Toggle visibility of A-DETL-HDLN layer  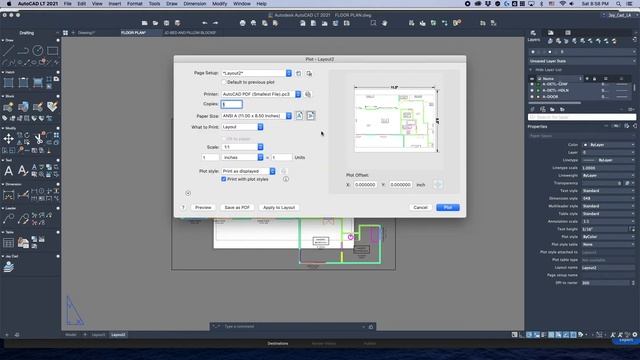click(532, 91)
